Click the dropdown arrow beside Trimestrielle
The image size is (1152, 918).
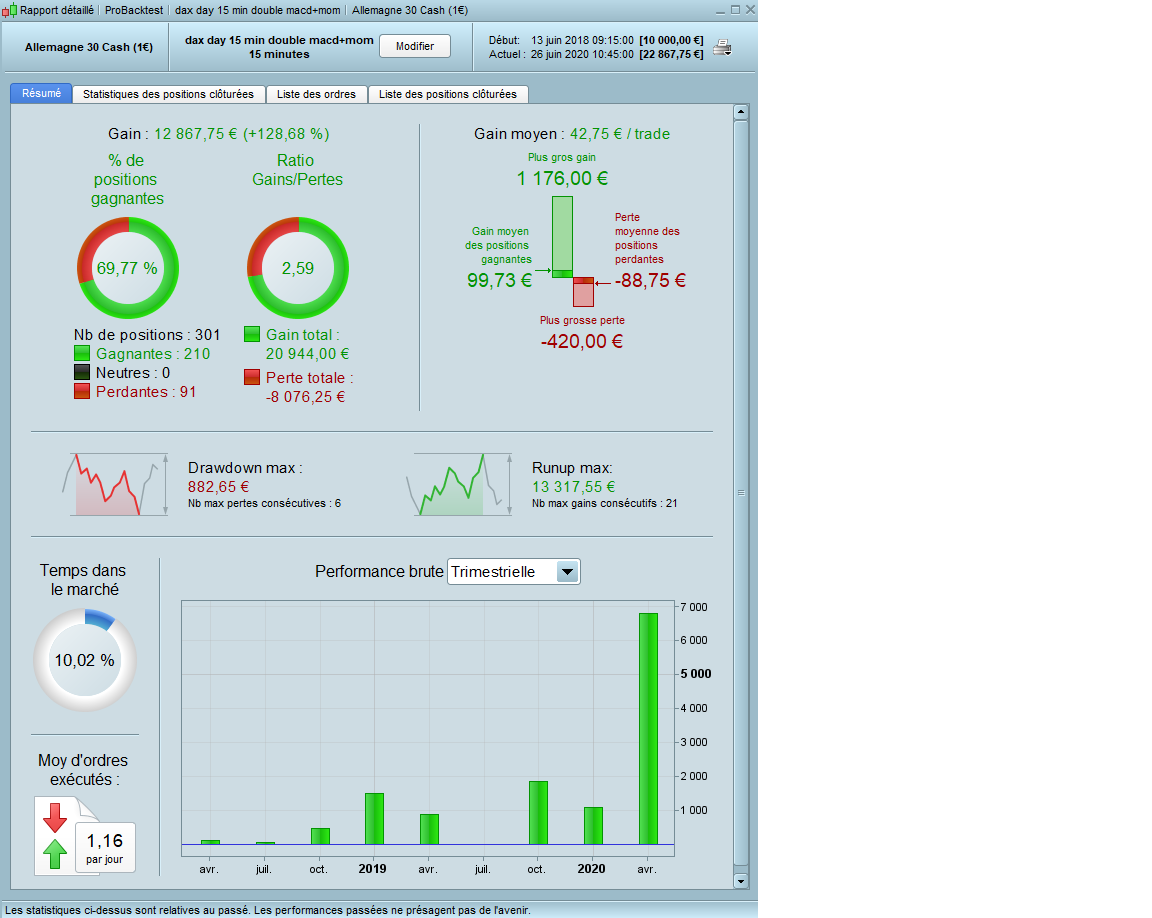[567, 572]
